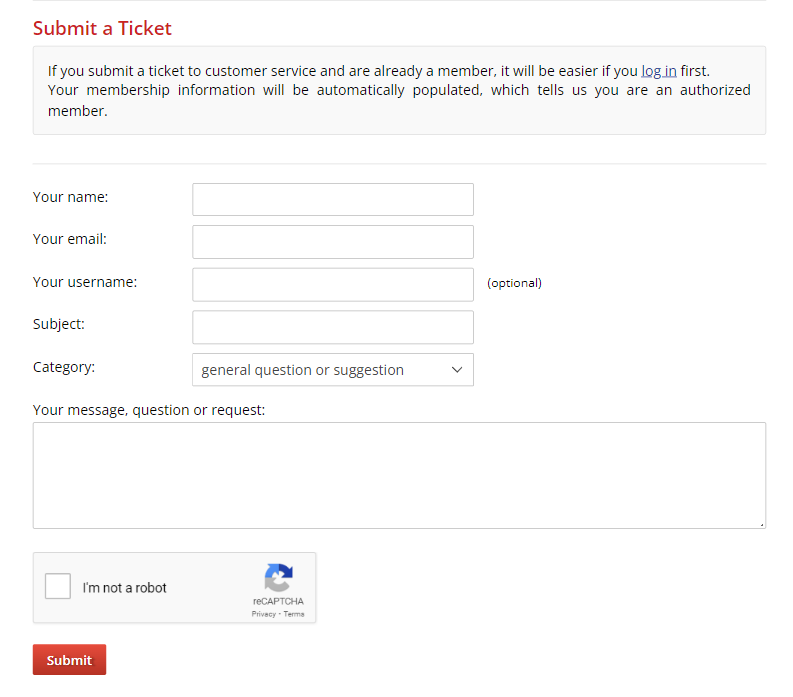This screenshot has height=697, width=793.
Task: Click the "Subject:" label text
Action: (59, 325)
